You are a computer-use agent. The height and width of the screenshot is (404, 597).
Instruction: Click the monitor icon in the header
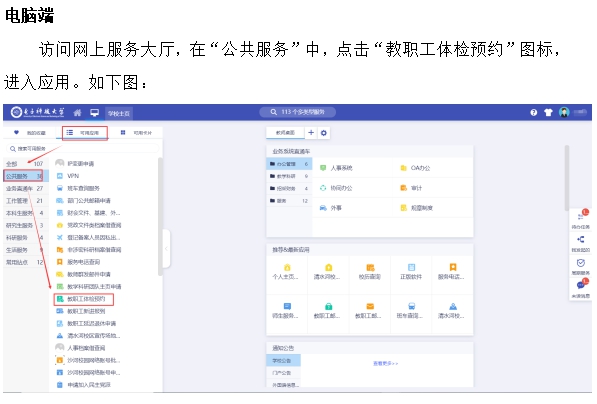coord(94,112)
